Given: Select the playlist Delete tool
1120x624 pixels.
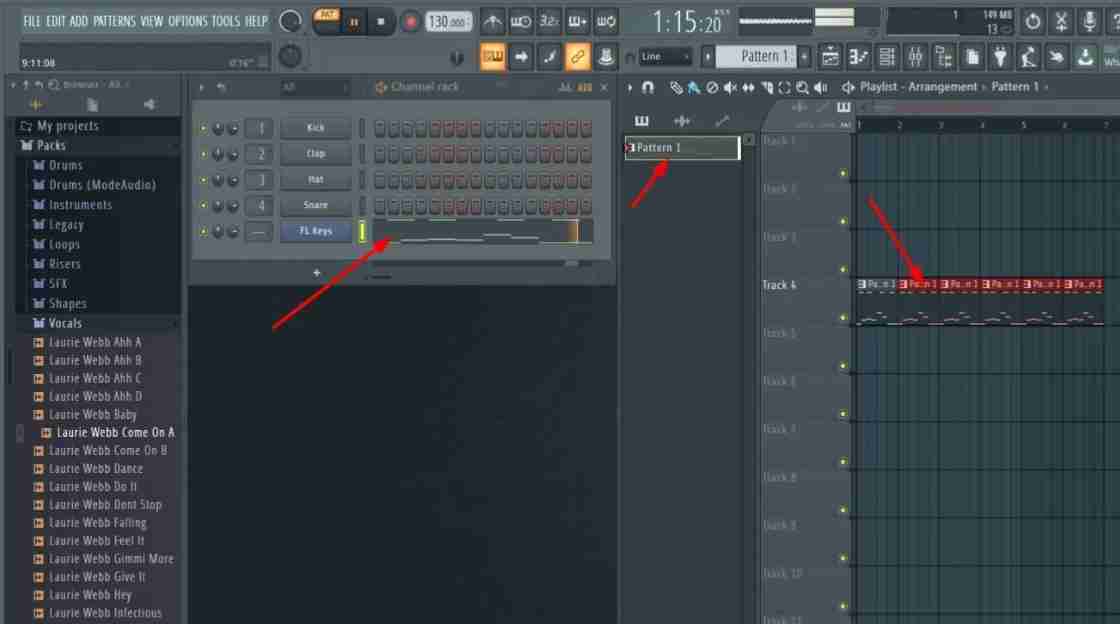Looking at the screenshot, I should [712, 88].
